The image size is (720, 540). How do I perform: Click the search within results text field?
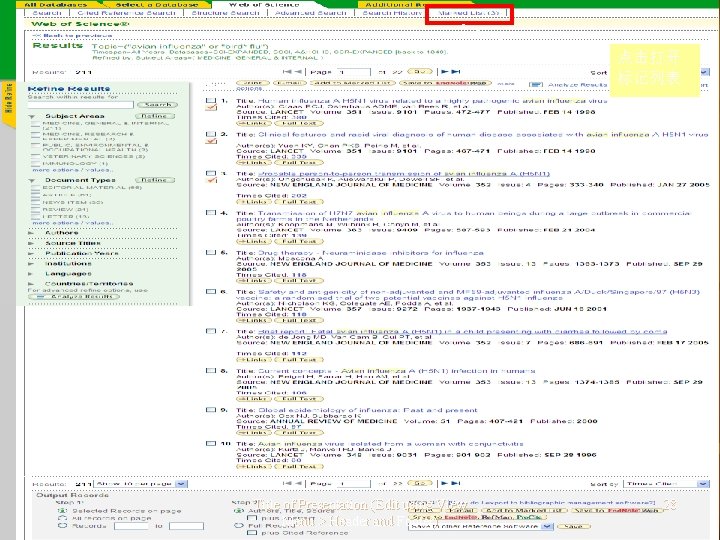click(80, 105)
